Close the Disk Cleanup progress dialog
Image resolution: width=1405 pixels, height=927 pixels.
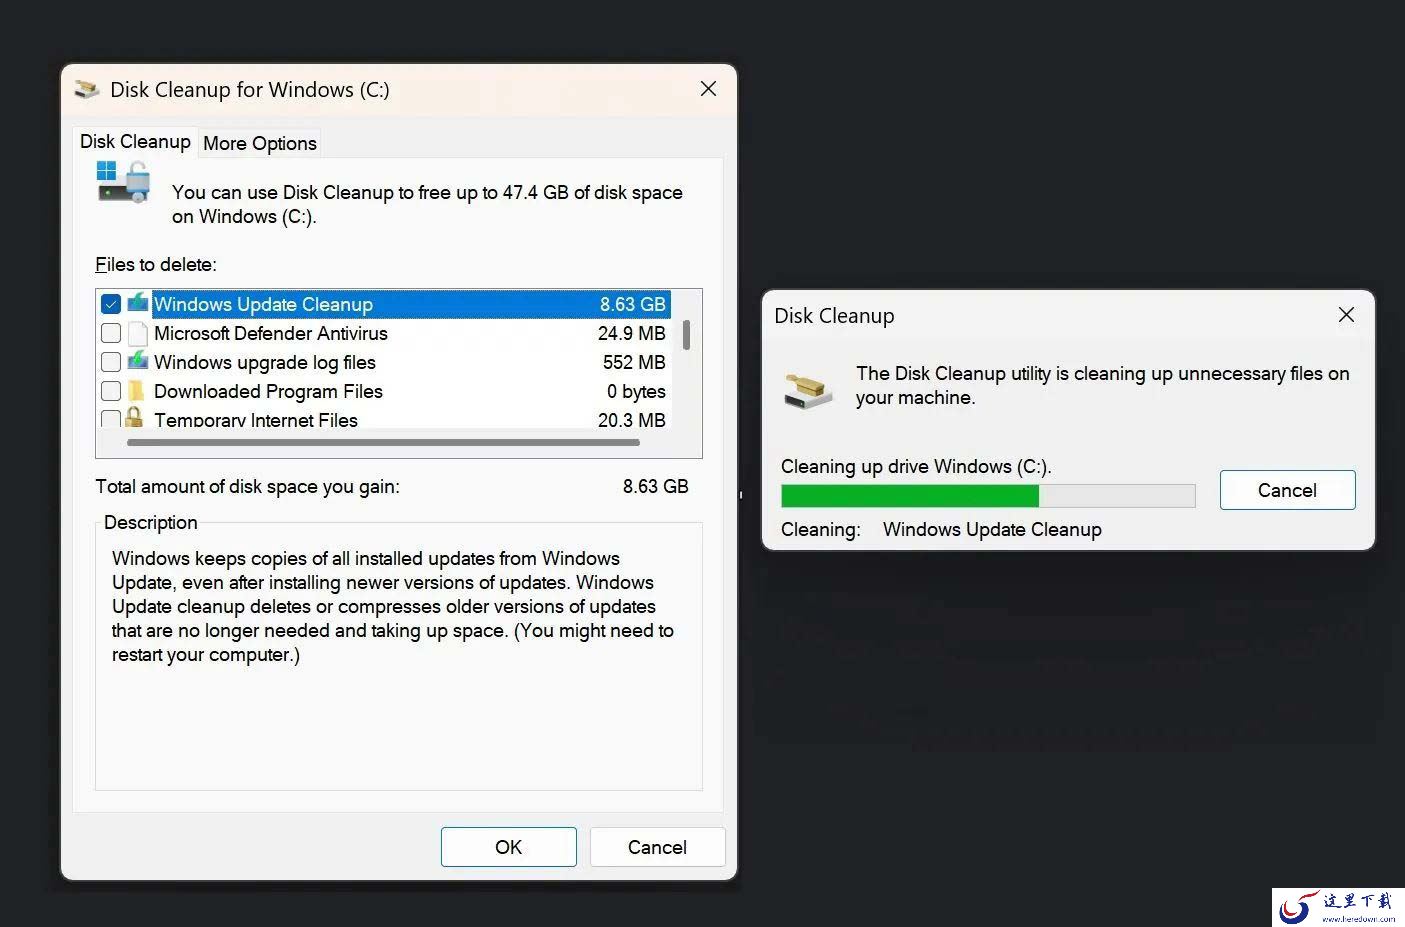(1346, 315)
